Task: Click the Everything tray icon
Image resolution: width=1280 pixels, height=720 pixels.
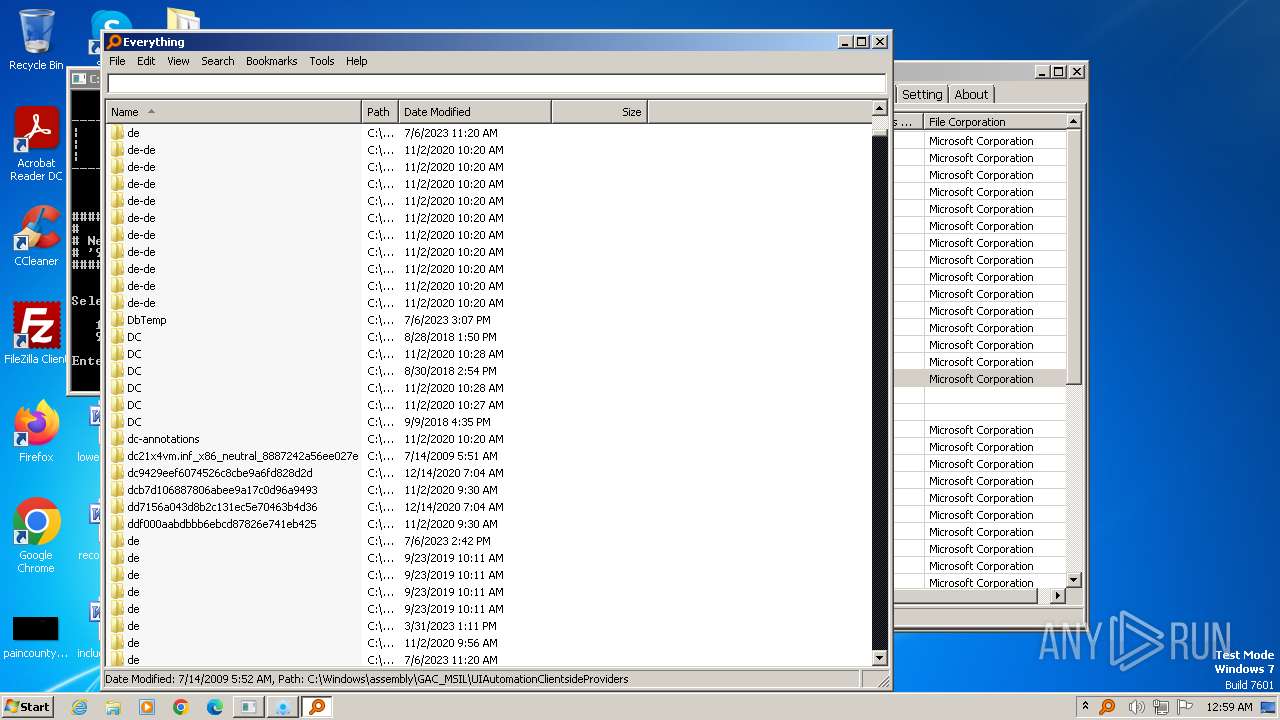Action: click(x=1107, y=707)
